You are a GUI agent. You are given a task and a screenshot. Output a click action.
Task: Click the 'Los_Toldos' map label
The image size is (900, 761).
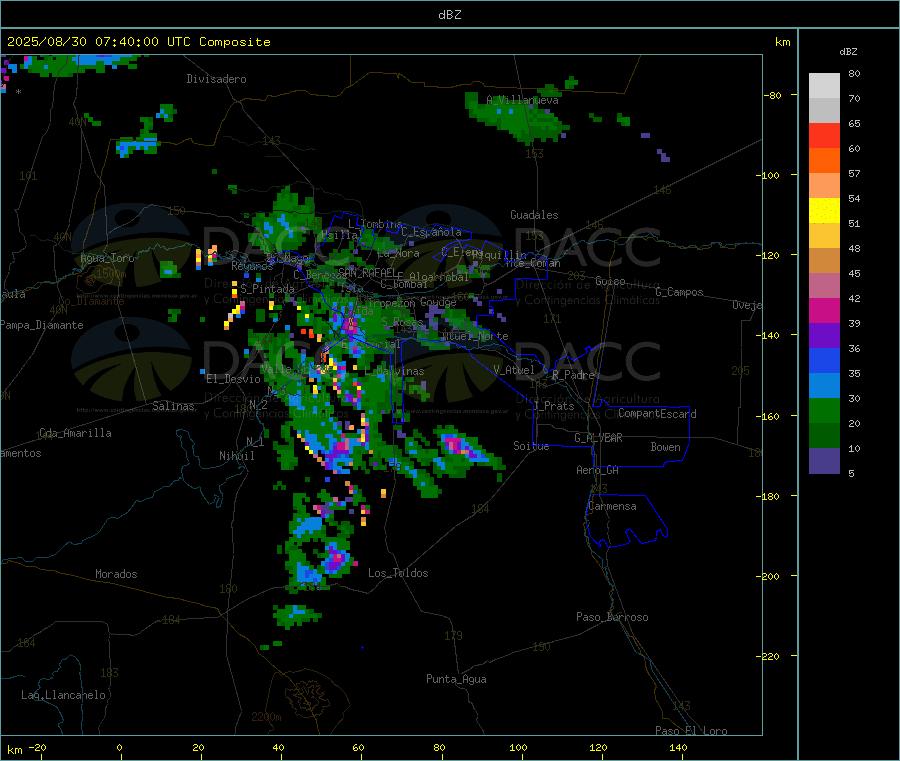point(398,573)
